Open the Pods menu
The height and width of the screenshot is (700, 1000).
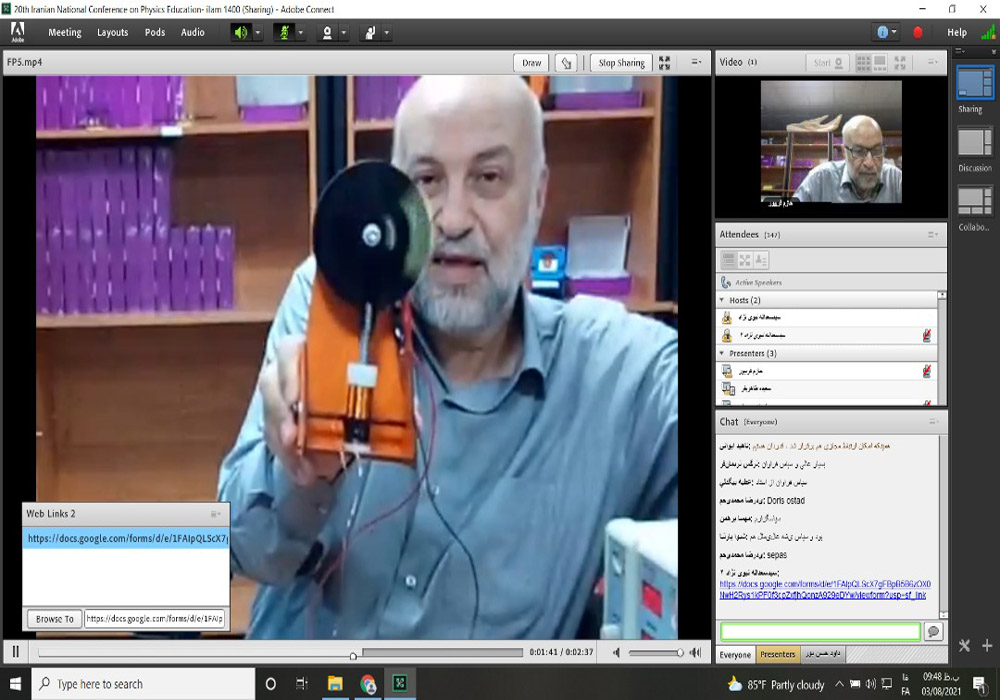click(x=155, y=32)
